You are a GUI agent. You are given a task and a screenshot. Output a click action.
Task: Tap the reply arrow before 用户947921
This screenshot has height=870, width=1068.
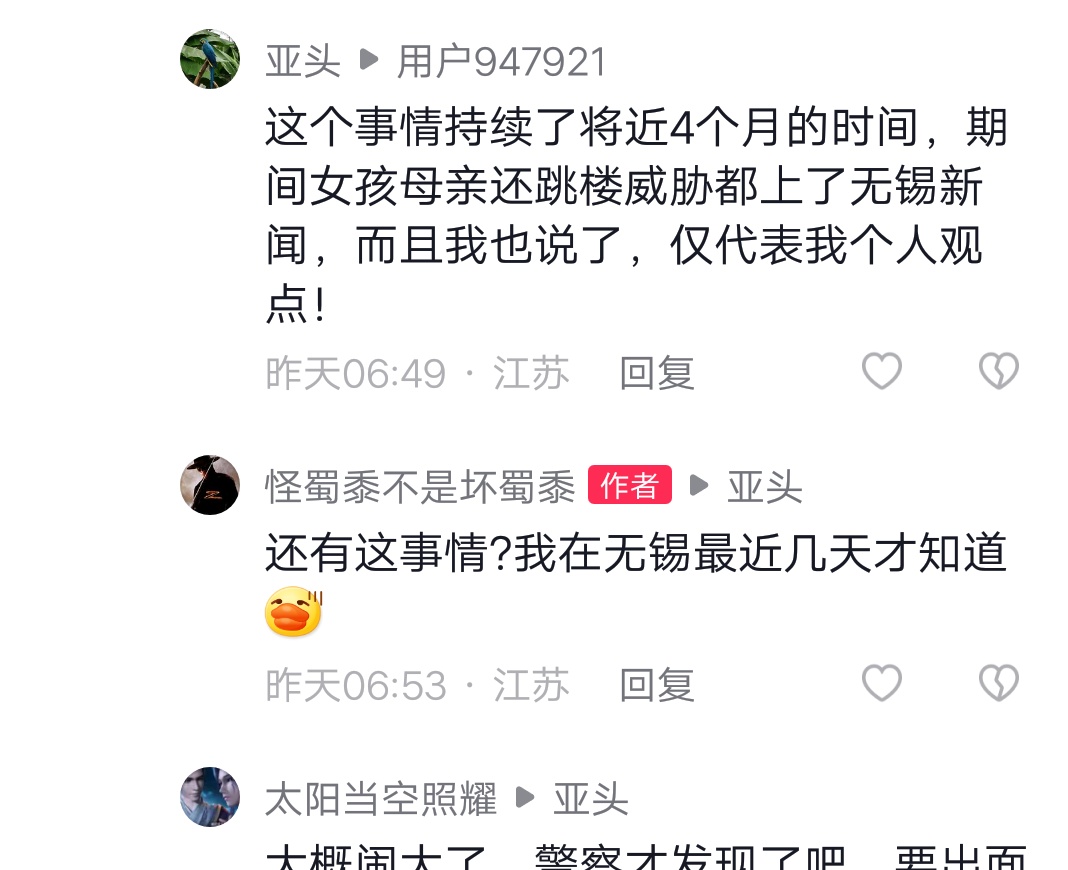coord(368,59)
